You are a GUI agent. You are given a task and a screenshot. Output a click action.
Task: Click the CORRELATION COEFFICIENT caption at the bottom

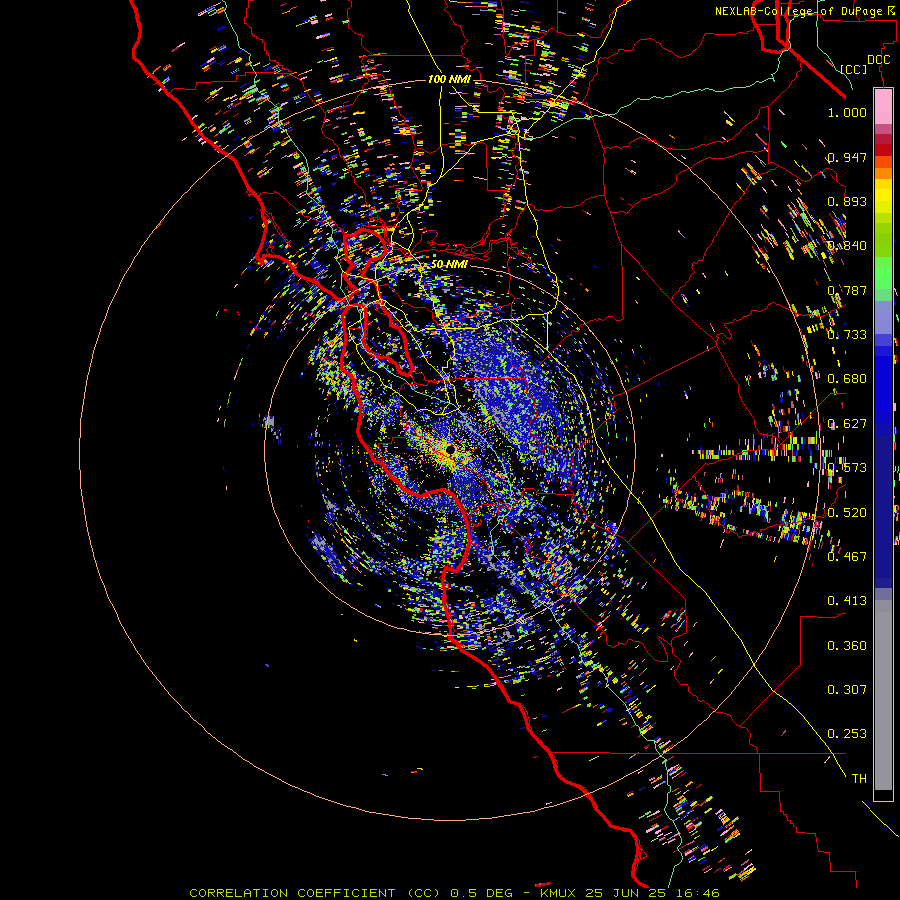pyautogui.click(x=454, y=893)
